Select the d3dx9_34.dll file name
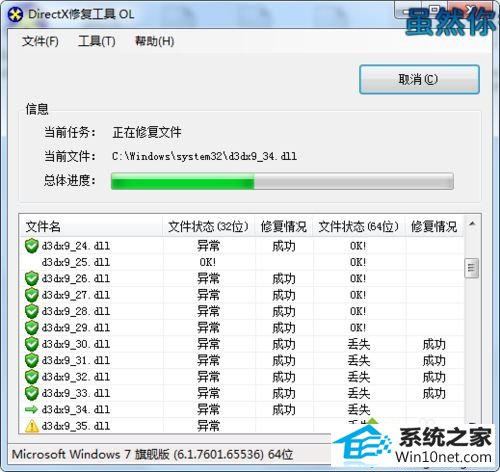 76,409
